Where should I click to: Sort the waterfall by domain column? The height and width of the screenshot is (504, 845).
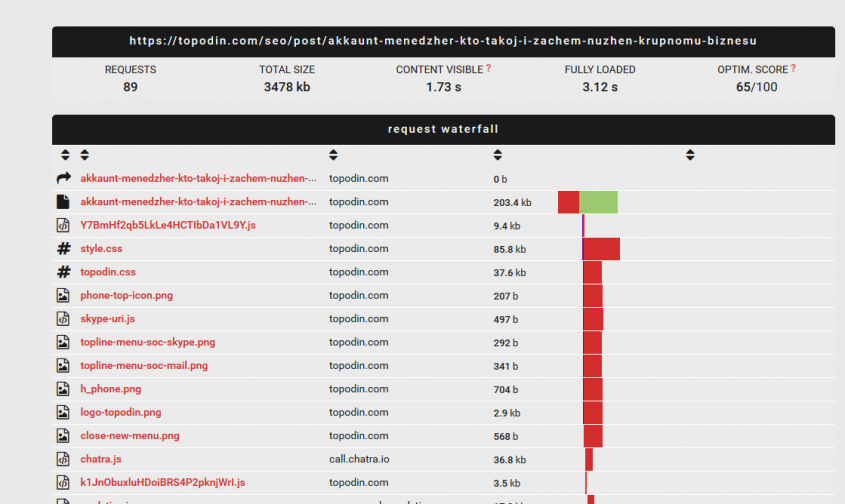pyautogui.click(x=333, y=155)
